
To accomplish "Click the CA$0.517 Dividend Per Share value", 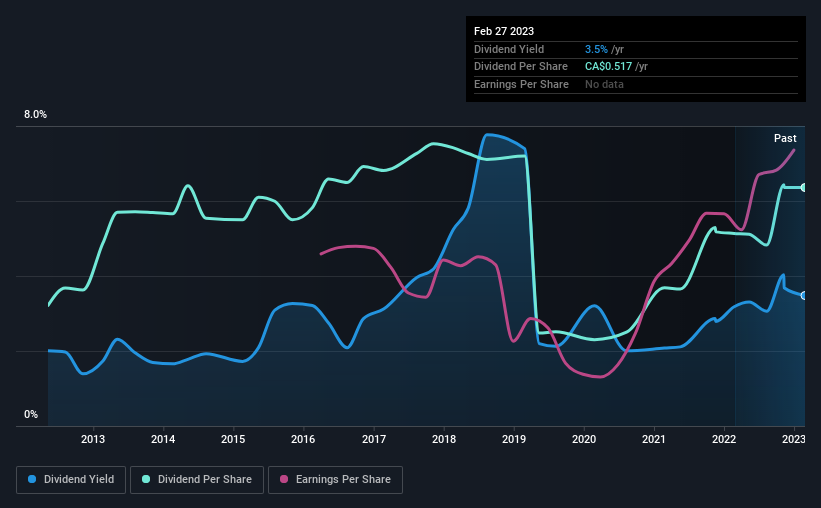I will pyautogui.click(x=608, y=67).
